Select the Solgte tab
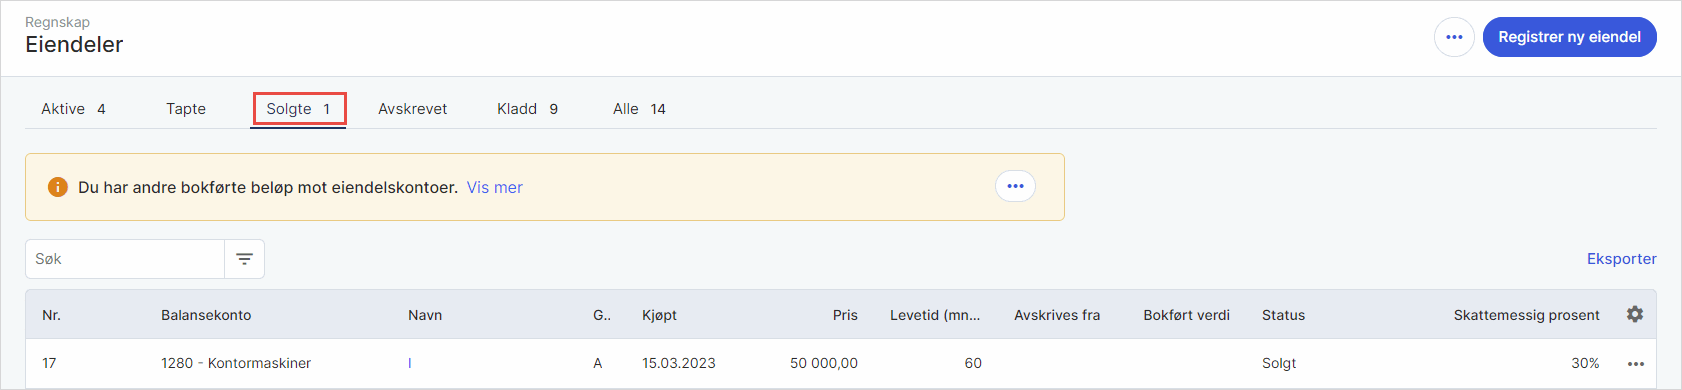The height and width of the screenshot is (390, 1682). (298, 109)
